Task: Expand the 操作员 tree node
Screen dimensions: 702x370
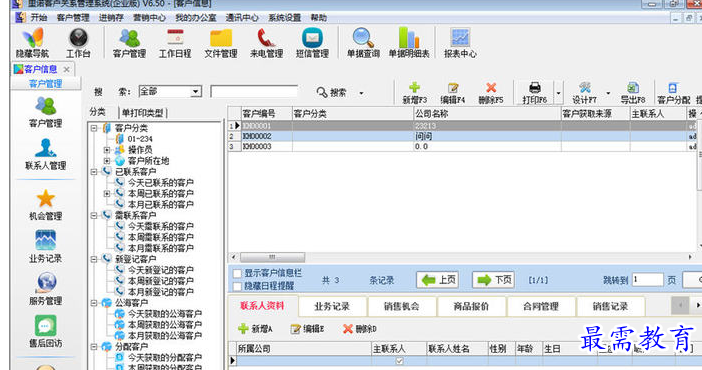Action: (107, 150)
